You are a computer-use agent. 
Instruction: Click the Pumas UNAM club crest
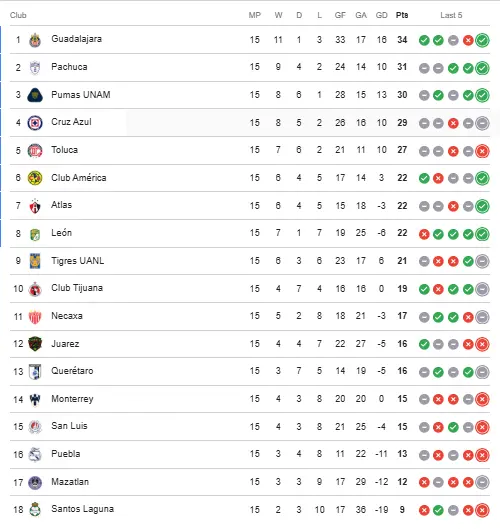[35, 95]
